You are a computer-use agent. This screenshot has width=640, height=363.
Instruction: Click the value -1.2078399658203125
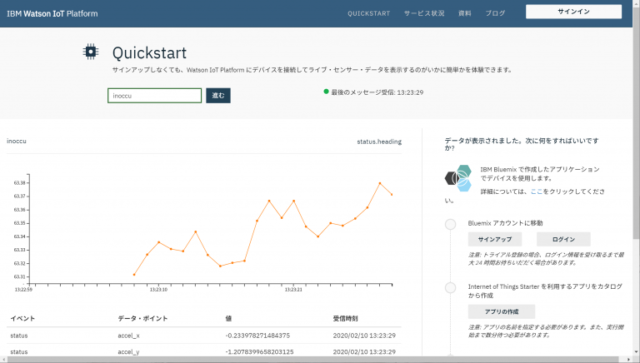click(x=259, y=352)
